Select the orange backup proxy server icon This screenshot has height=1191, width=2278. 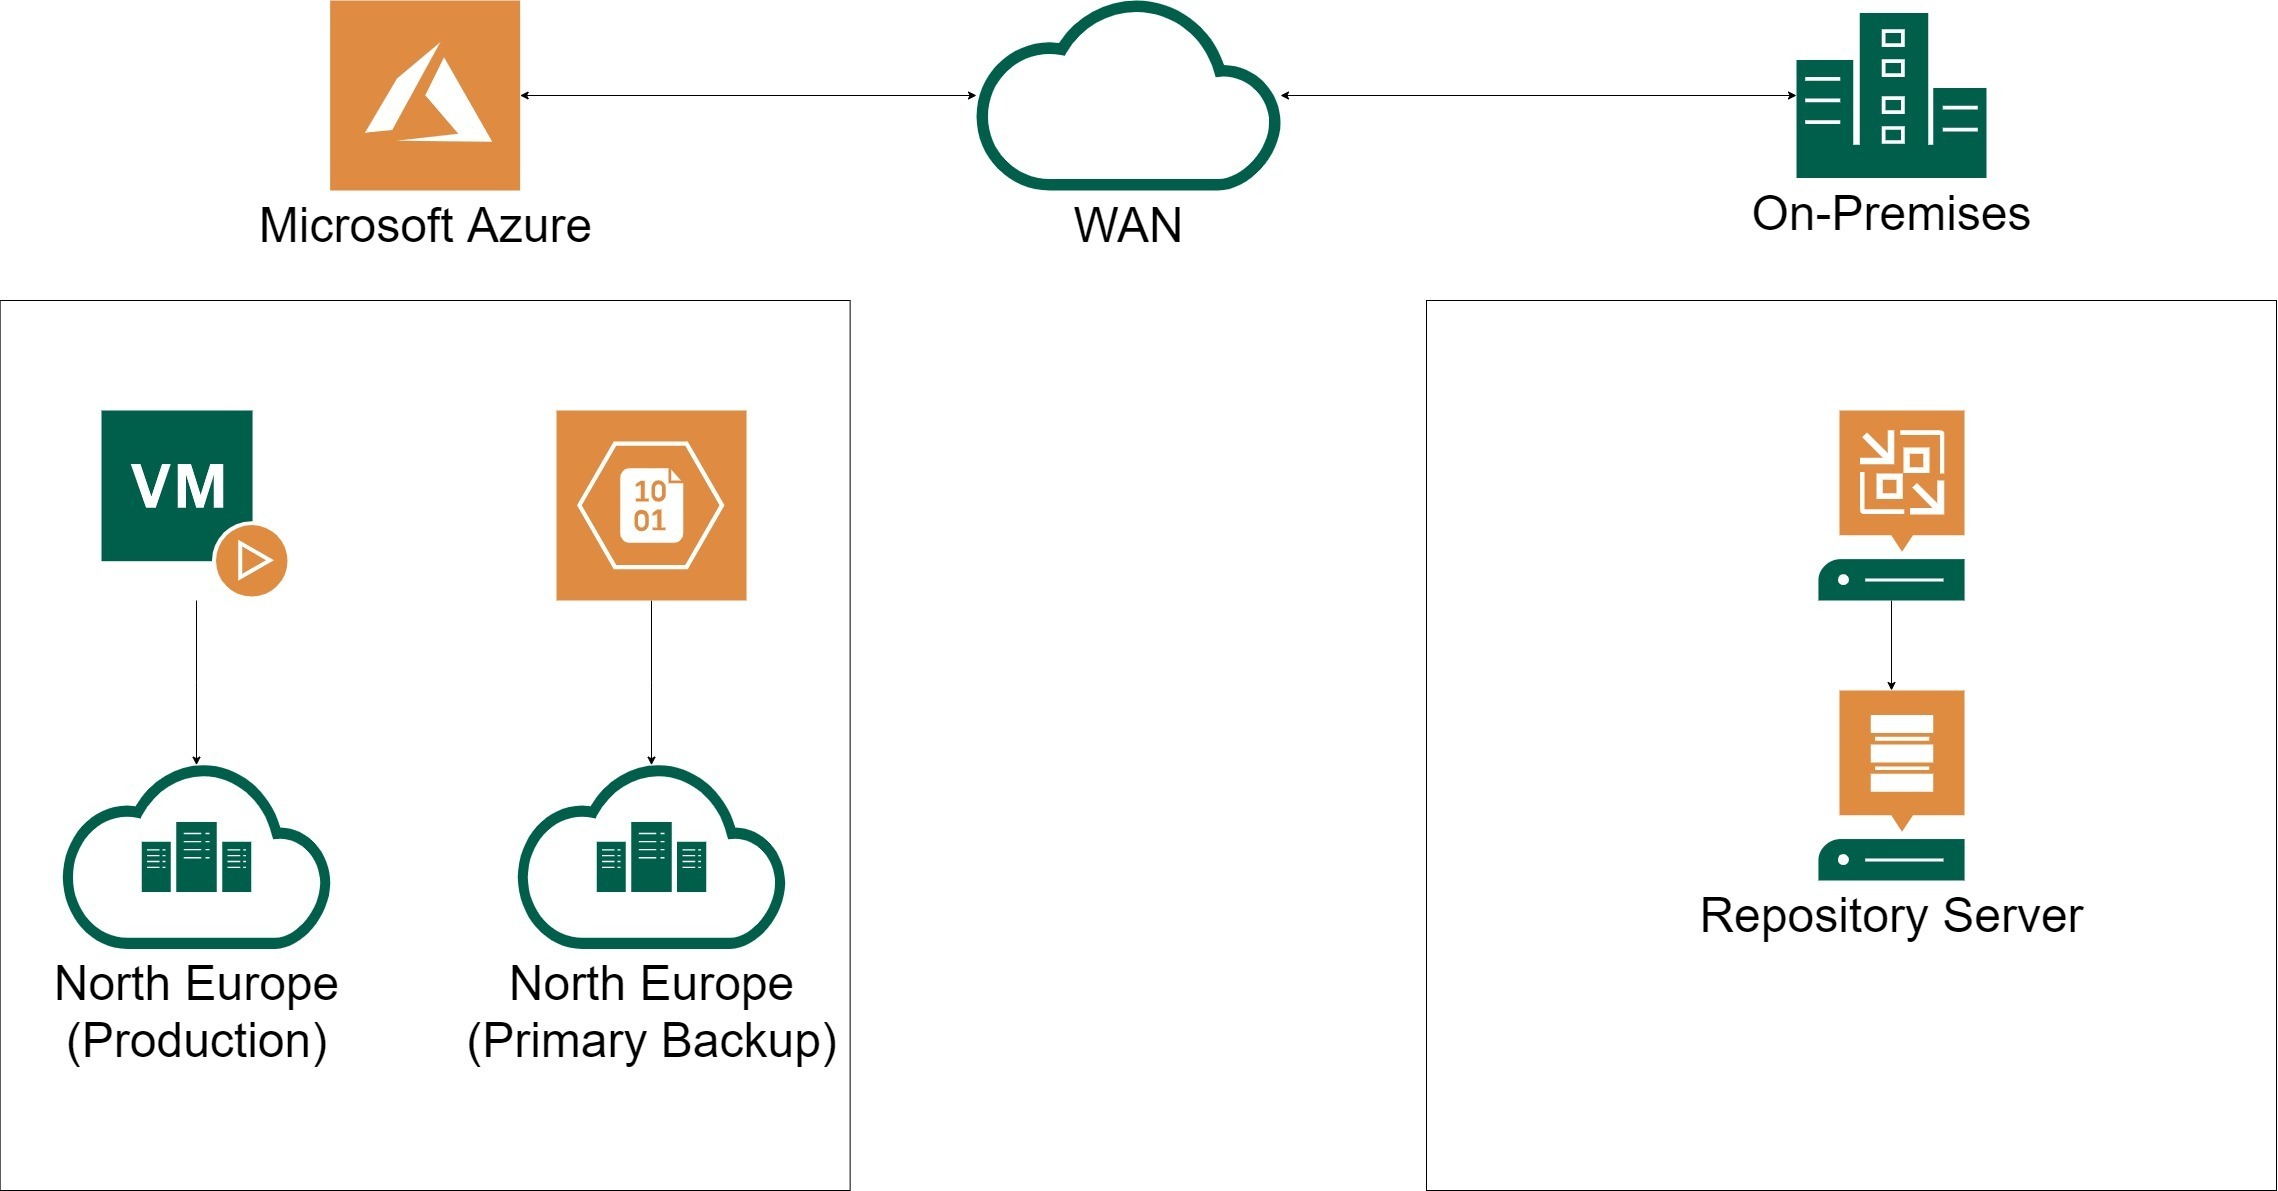(x=1891, y=505)
